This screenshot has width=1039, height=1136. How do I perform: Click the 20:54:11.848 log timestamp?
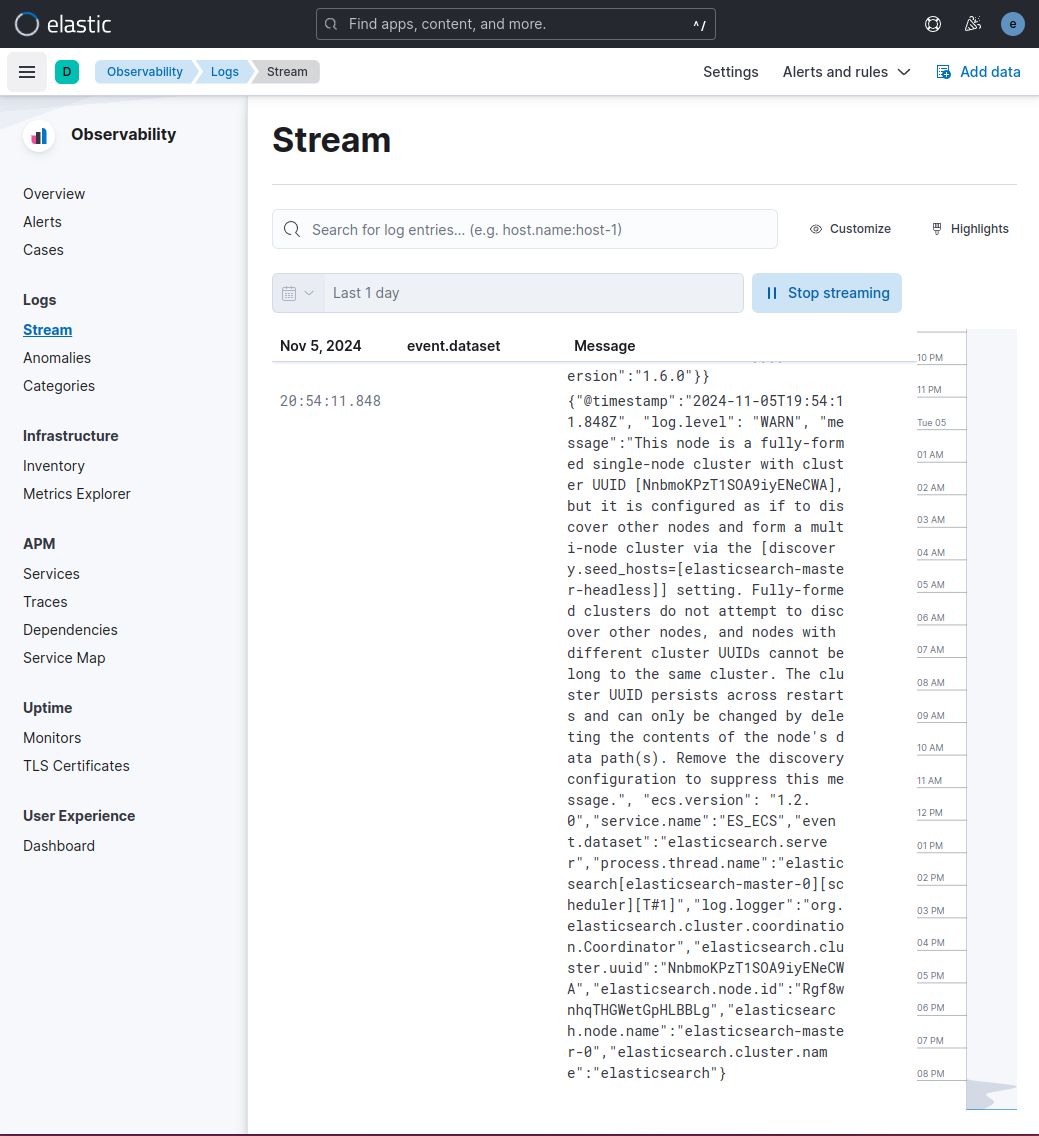[x=330, y=401]
